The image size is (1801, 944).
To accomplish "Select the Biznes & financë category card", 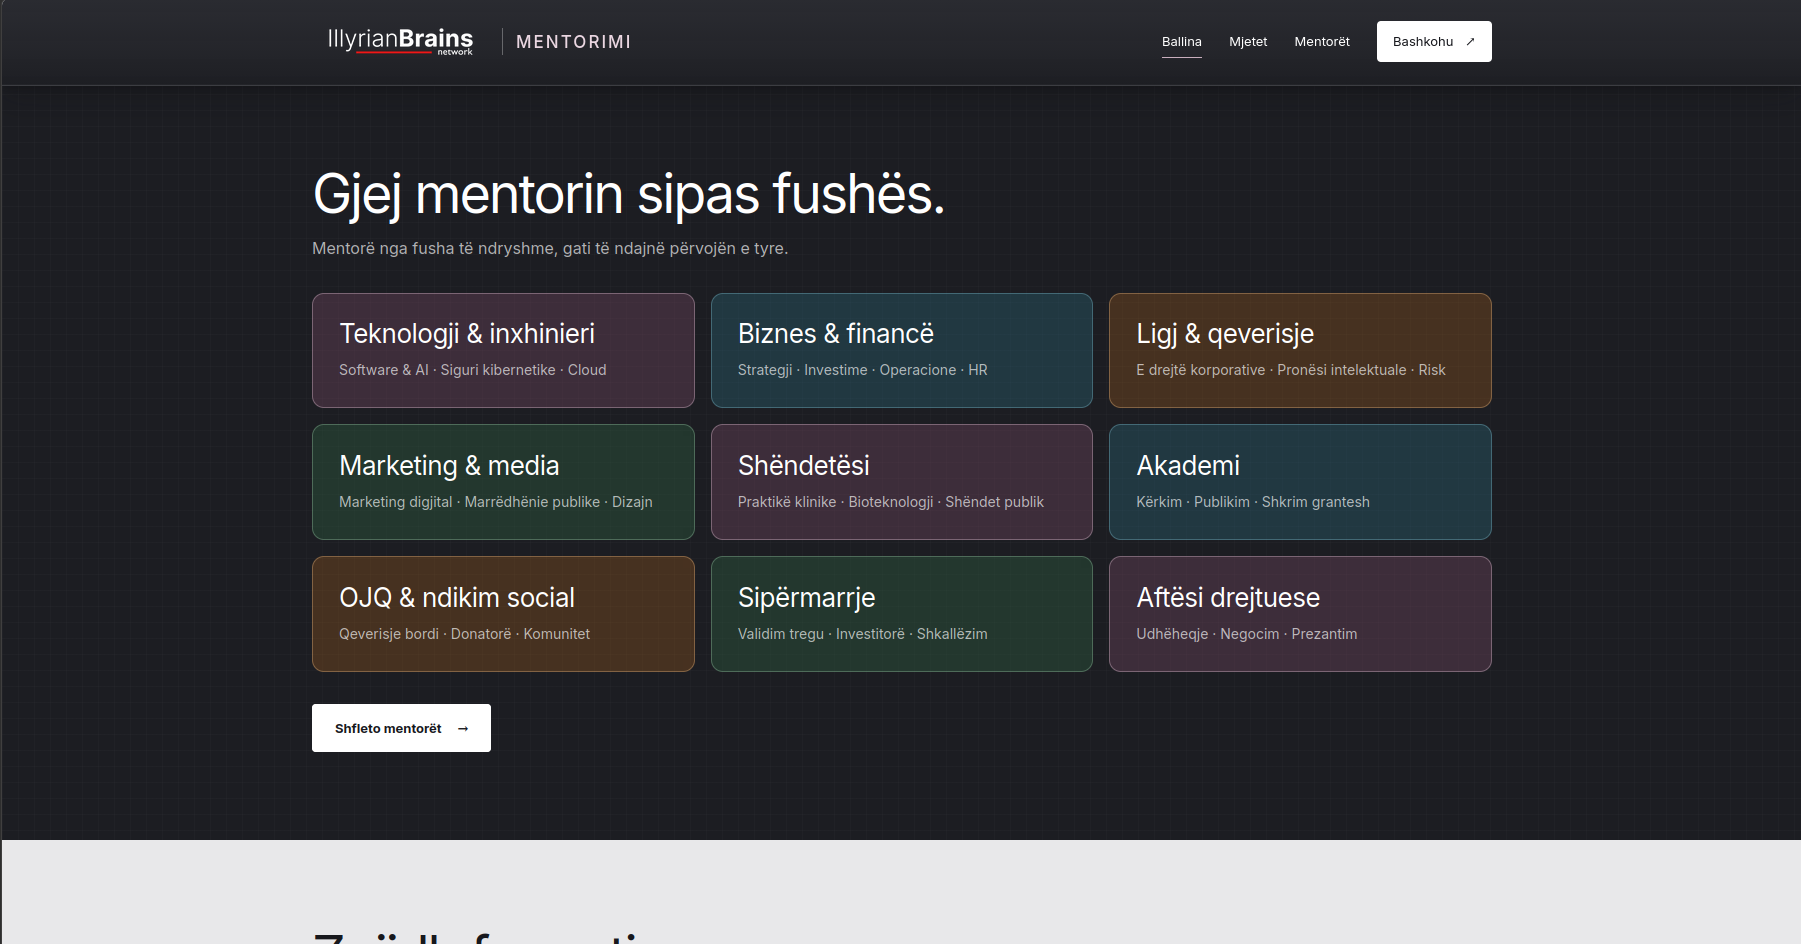I will (x=902, y=350).
